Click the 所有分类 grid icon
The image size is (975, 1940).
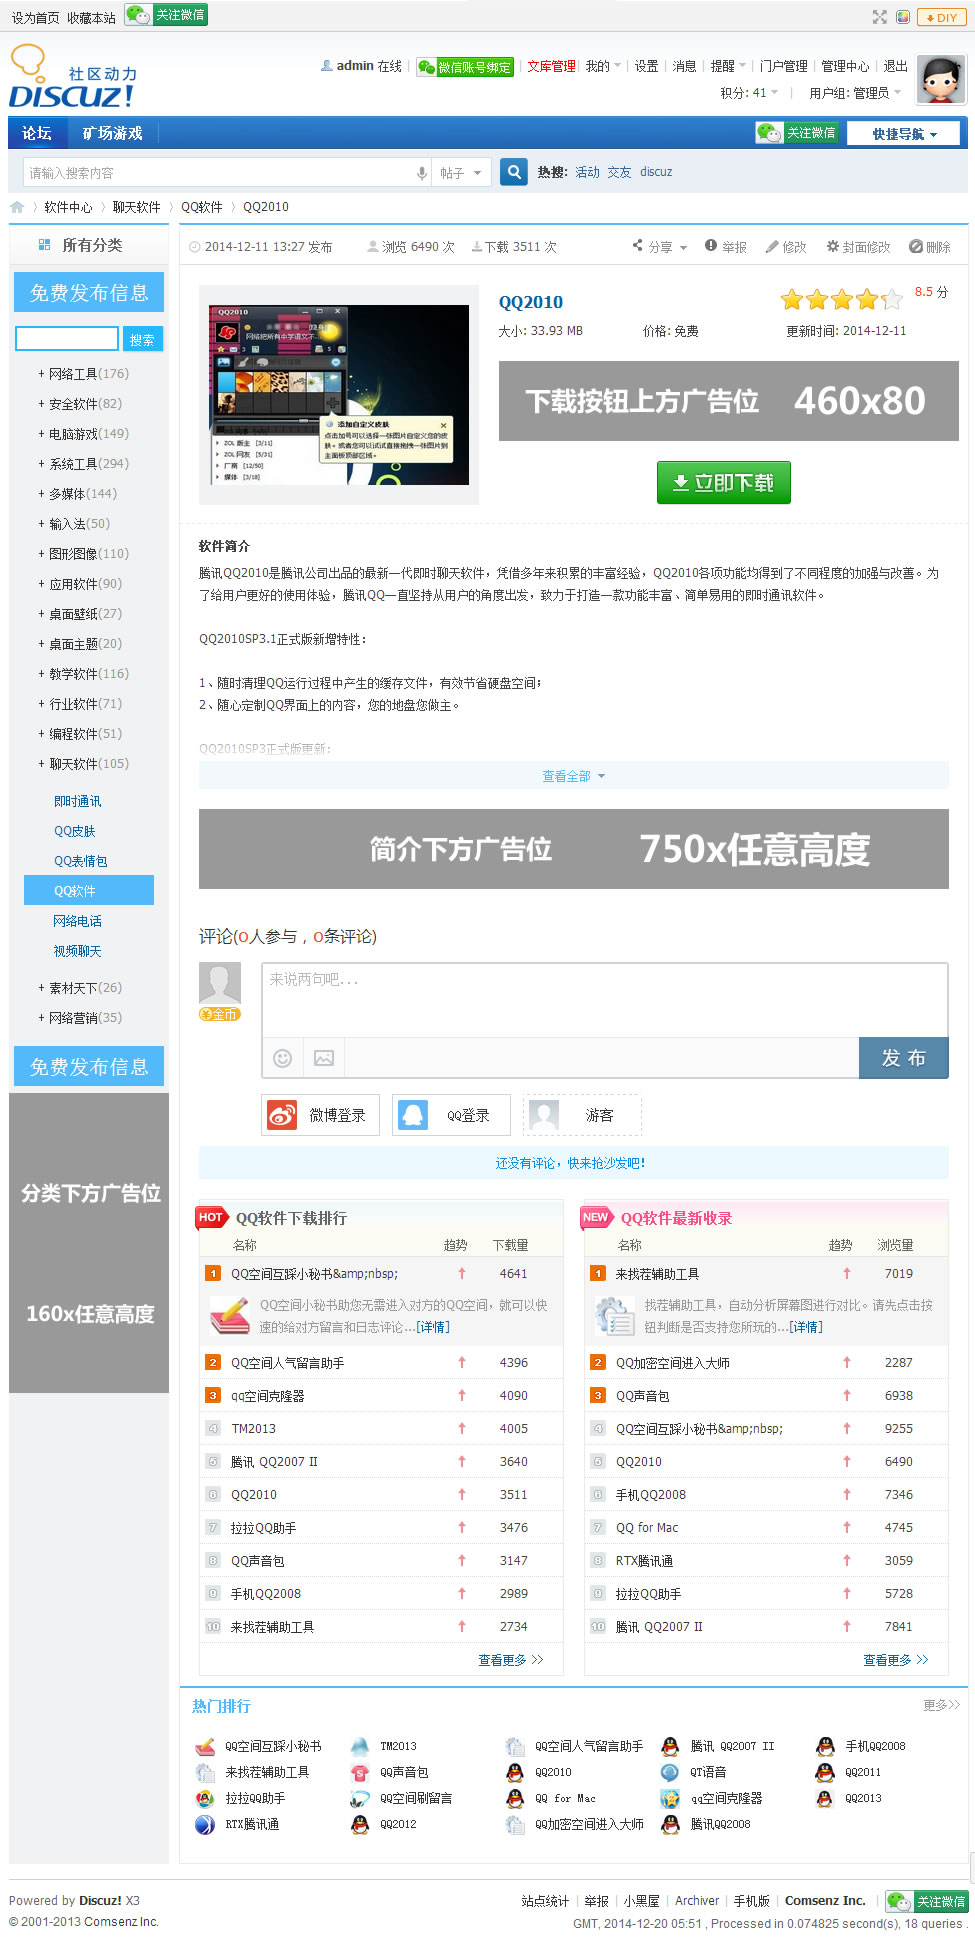(x=44, y=245)
